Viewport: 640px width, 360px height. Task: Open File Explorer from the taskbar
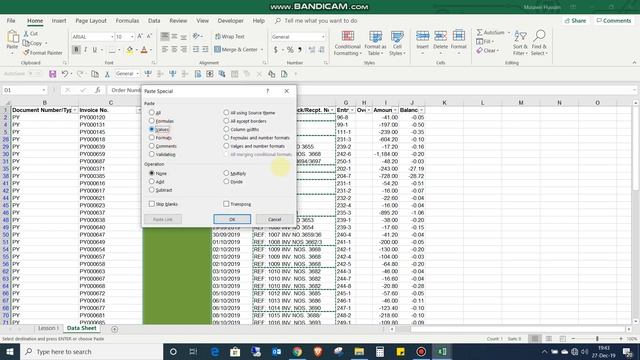point(359,351)
